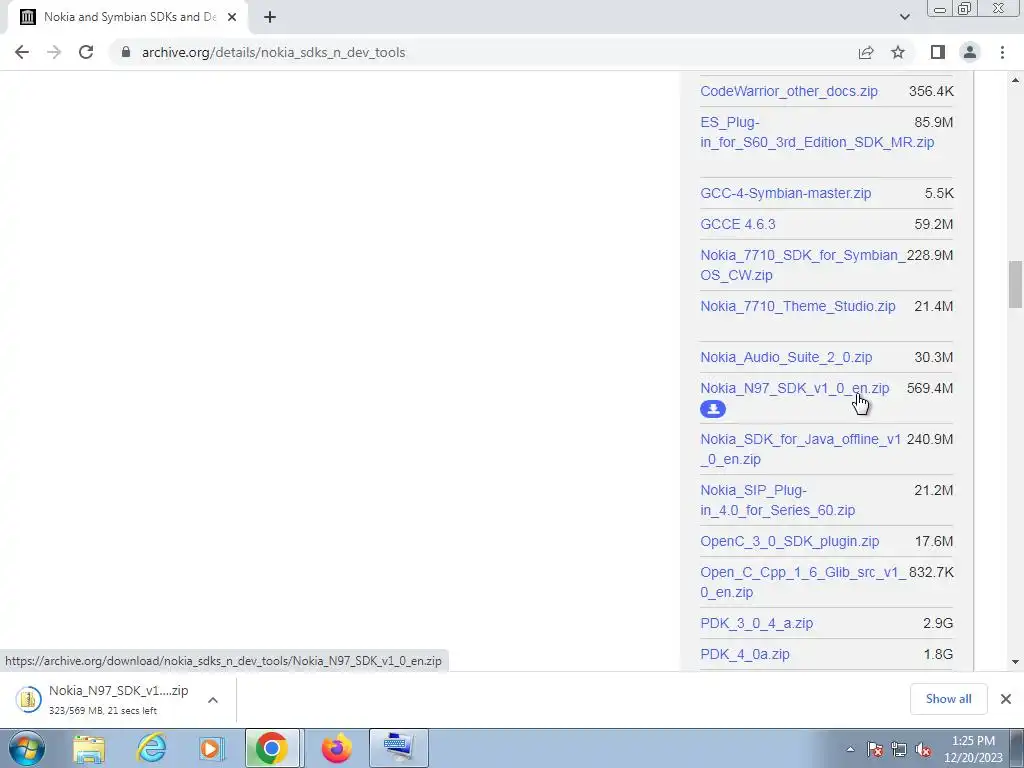
Task: Reload the archive.org page
Action: [86, 52]
